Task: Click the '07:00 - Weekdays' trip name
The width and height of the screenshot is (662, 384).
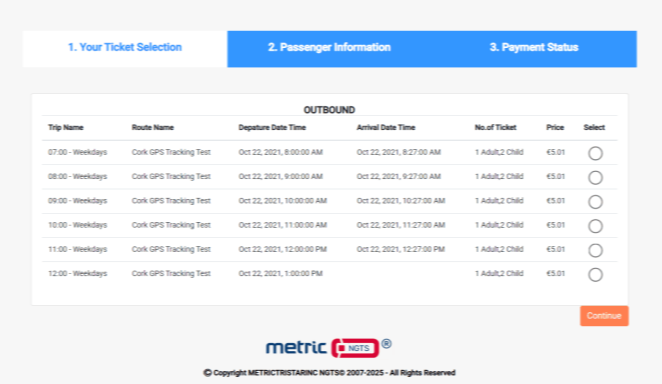Action: pos(77,152)
